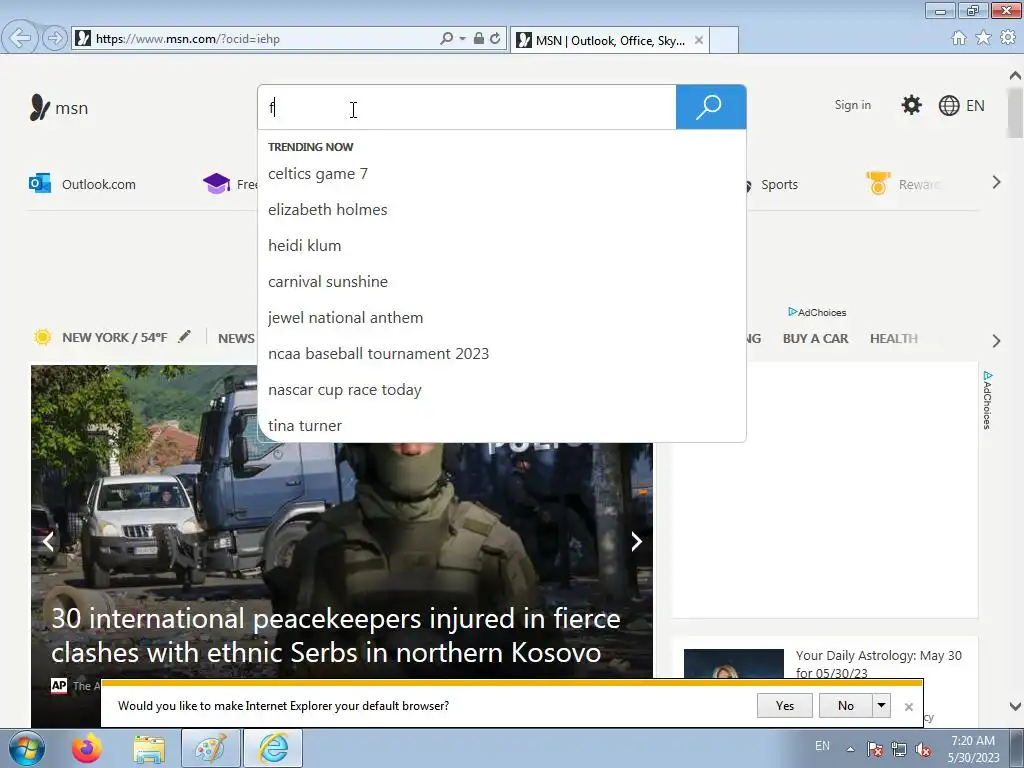This screenshot has height=768, width=1024.
Task: Expand the No button dropdown arrow
Action: [x=882, y=706]
